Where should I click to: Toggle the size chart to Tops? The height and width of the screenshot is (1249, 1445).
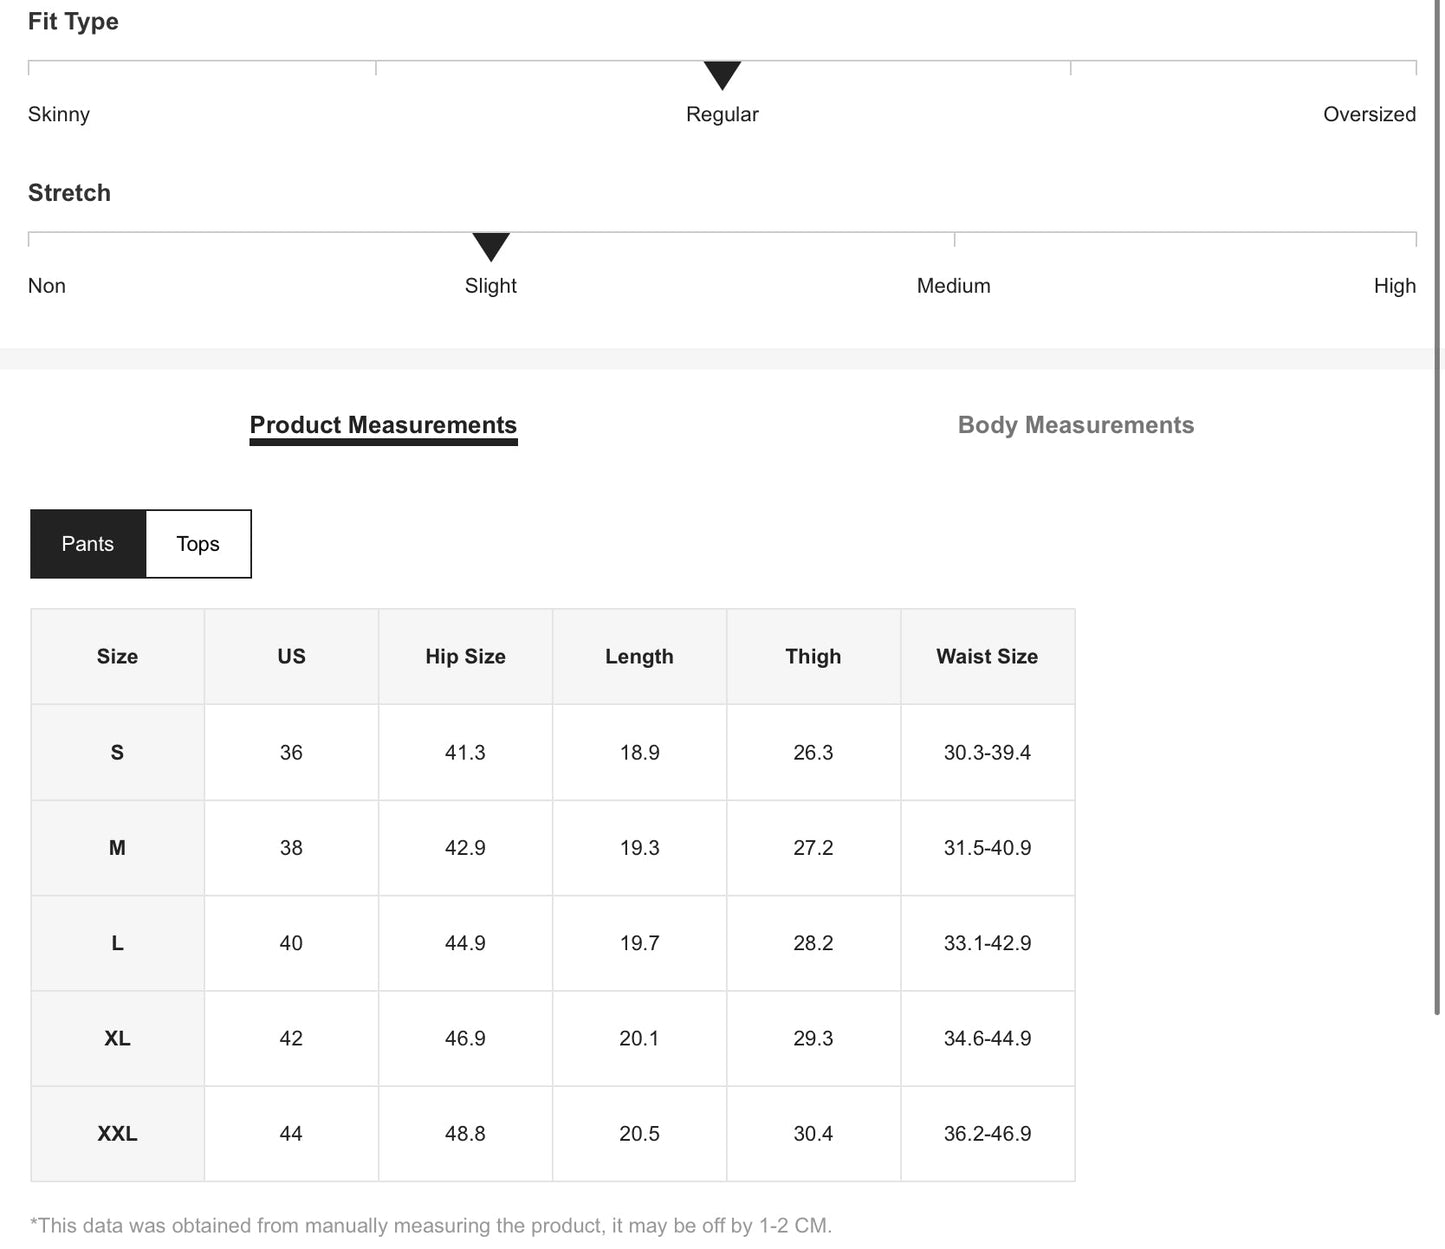[198, 544]
